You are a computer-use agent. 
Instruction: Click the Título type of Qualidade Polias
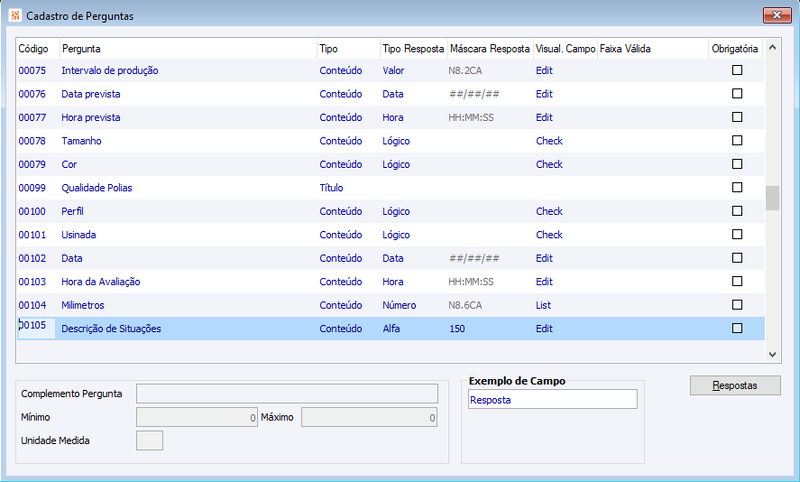[331, 188]
